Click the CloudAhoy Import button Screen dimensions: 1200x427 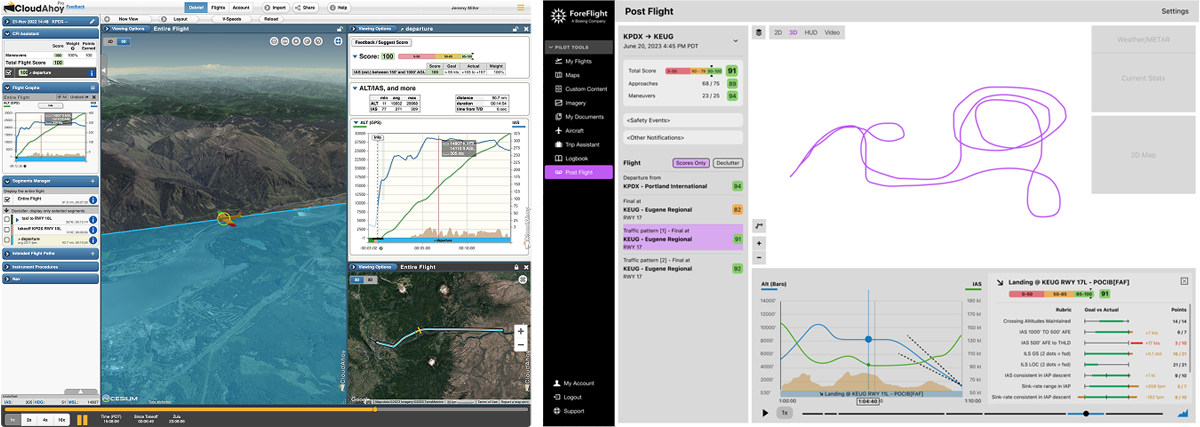(x=277, y=7)
